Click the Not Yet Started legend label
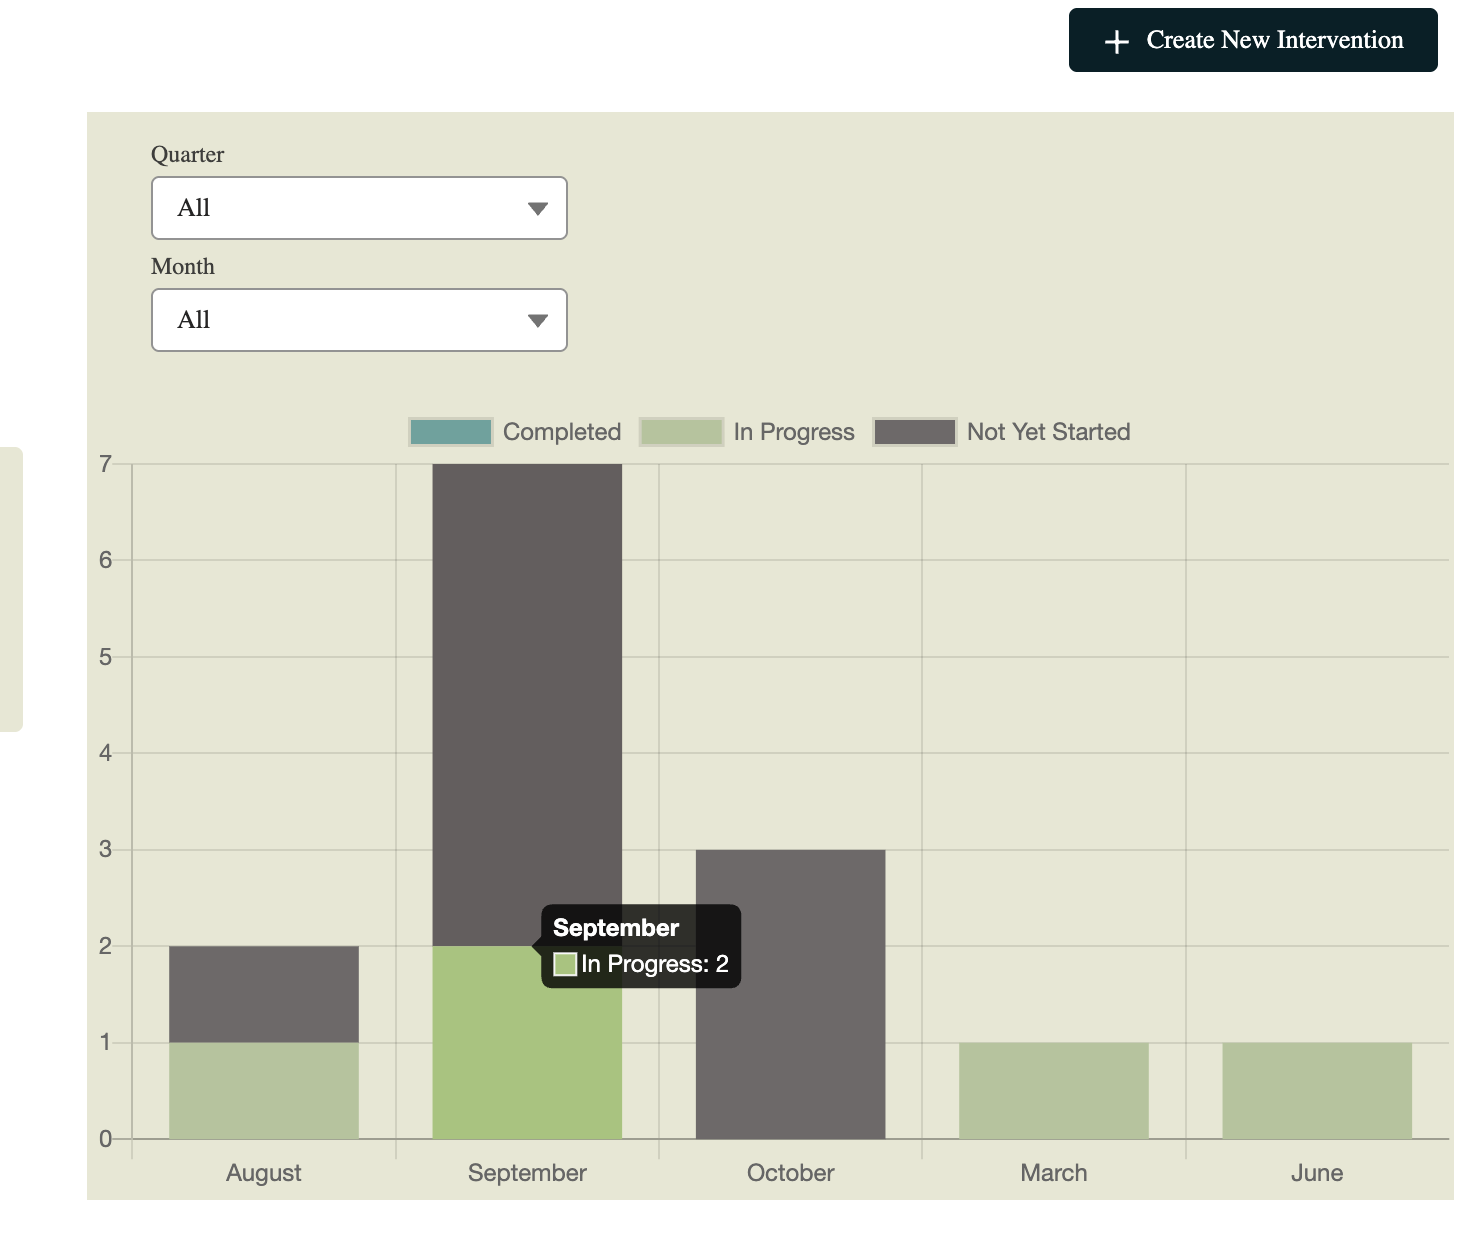Image resolution: width=1470 pixels, height=1240 pixels. [1049, 432]
